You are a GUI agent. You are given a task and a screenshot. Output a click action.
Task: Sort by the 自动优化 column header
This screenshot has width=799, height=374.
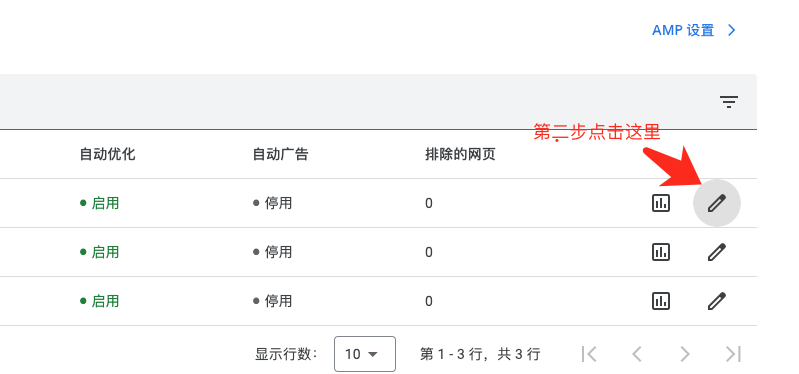pos(108,154)
